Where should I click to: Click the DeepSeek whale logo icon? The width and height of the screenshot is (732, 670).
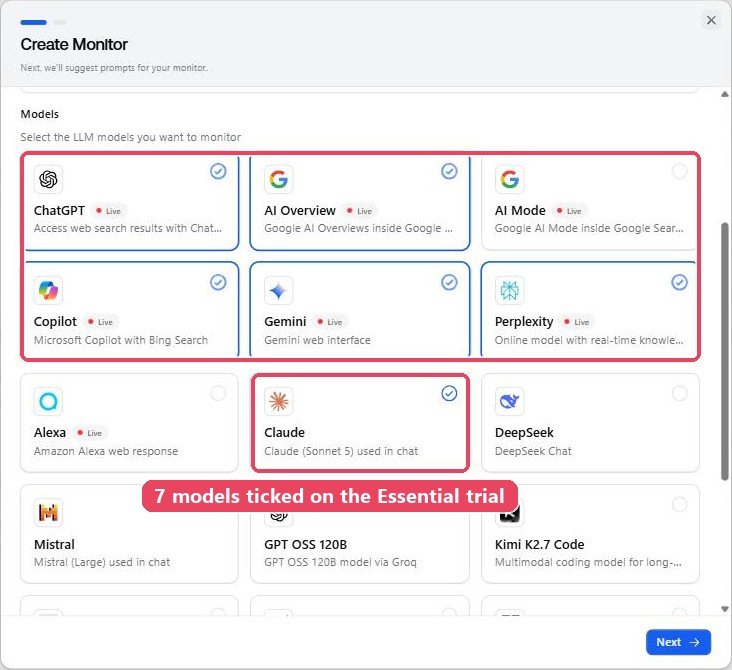509,402
